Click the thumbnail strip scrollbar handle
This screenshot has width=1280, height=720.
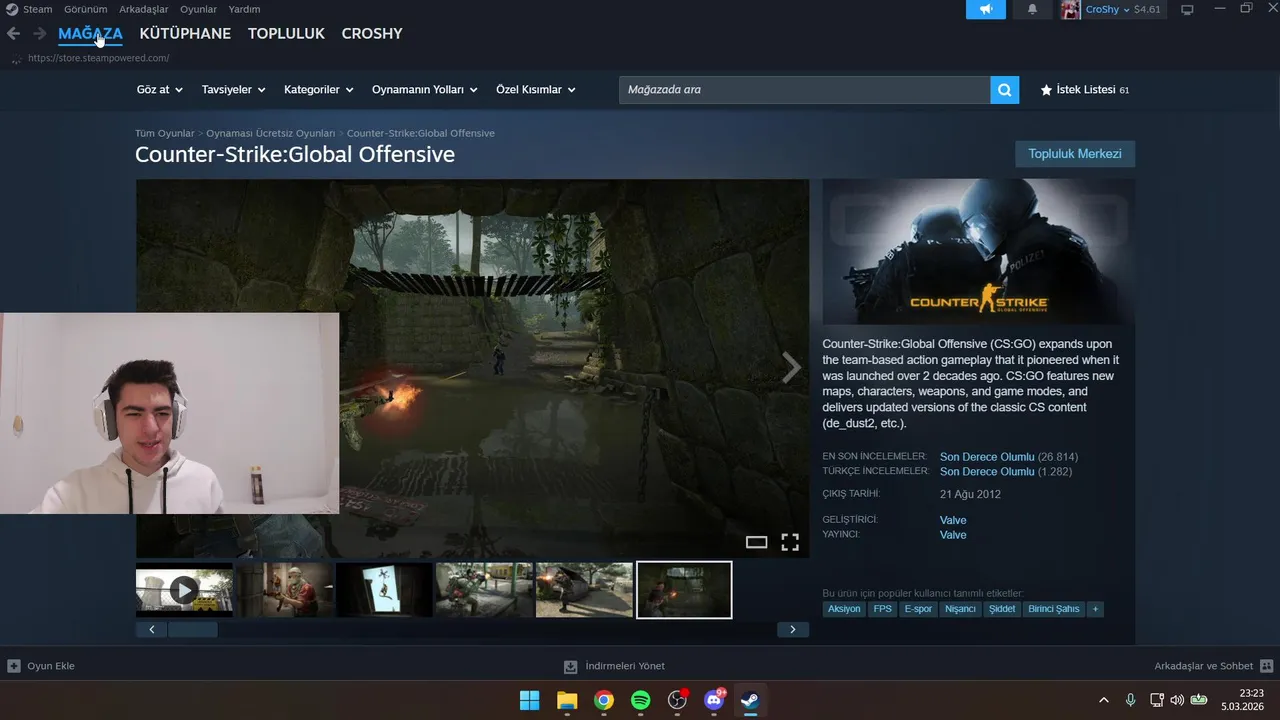coord(192,629)
